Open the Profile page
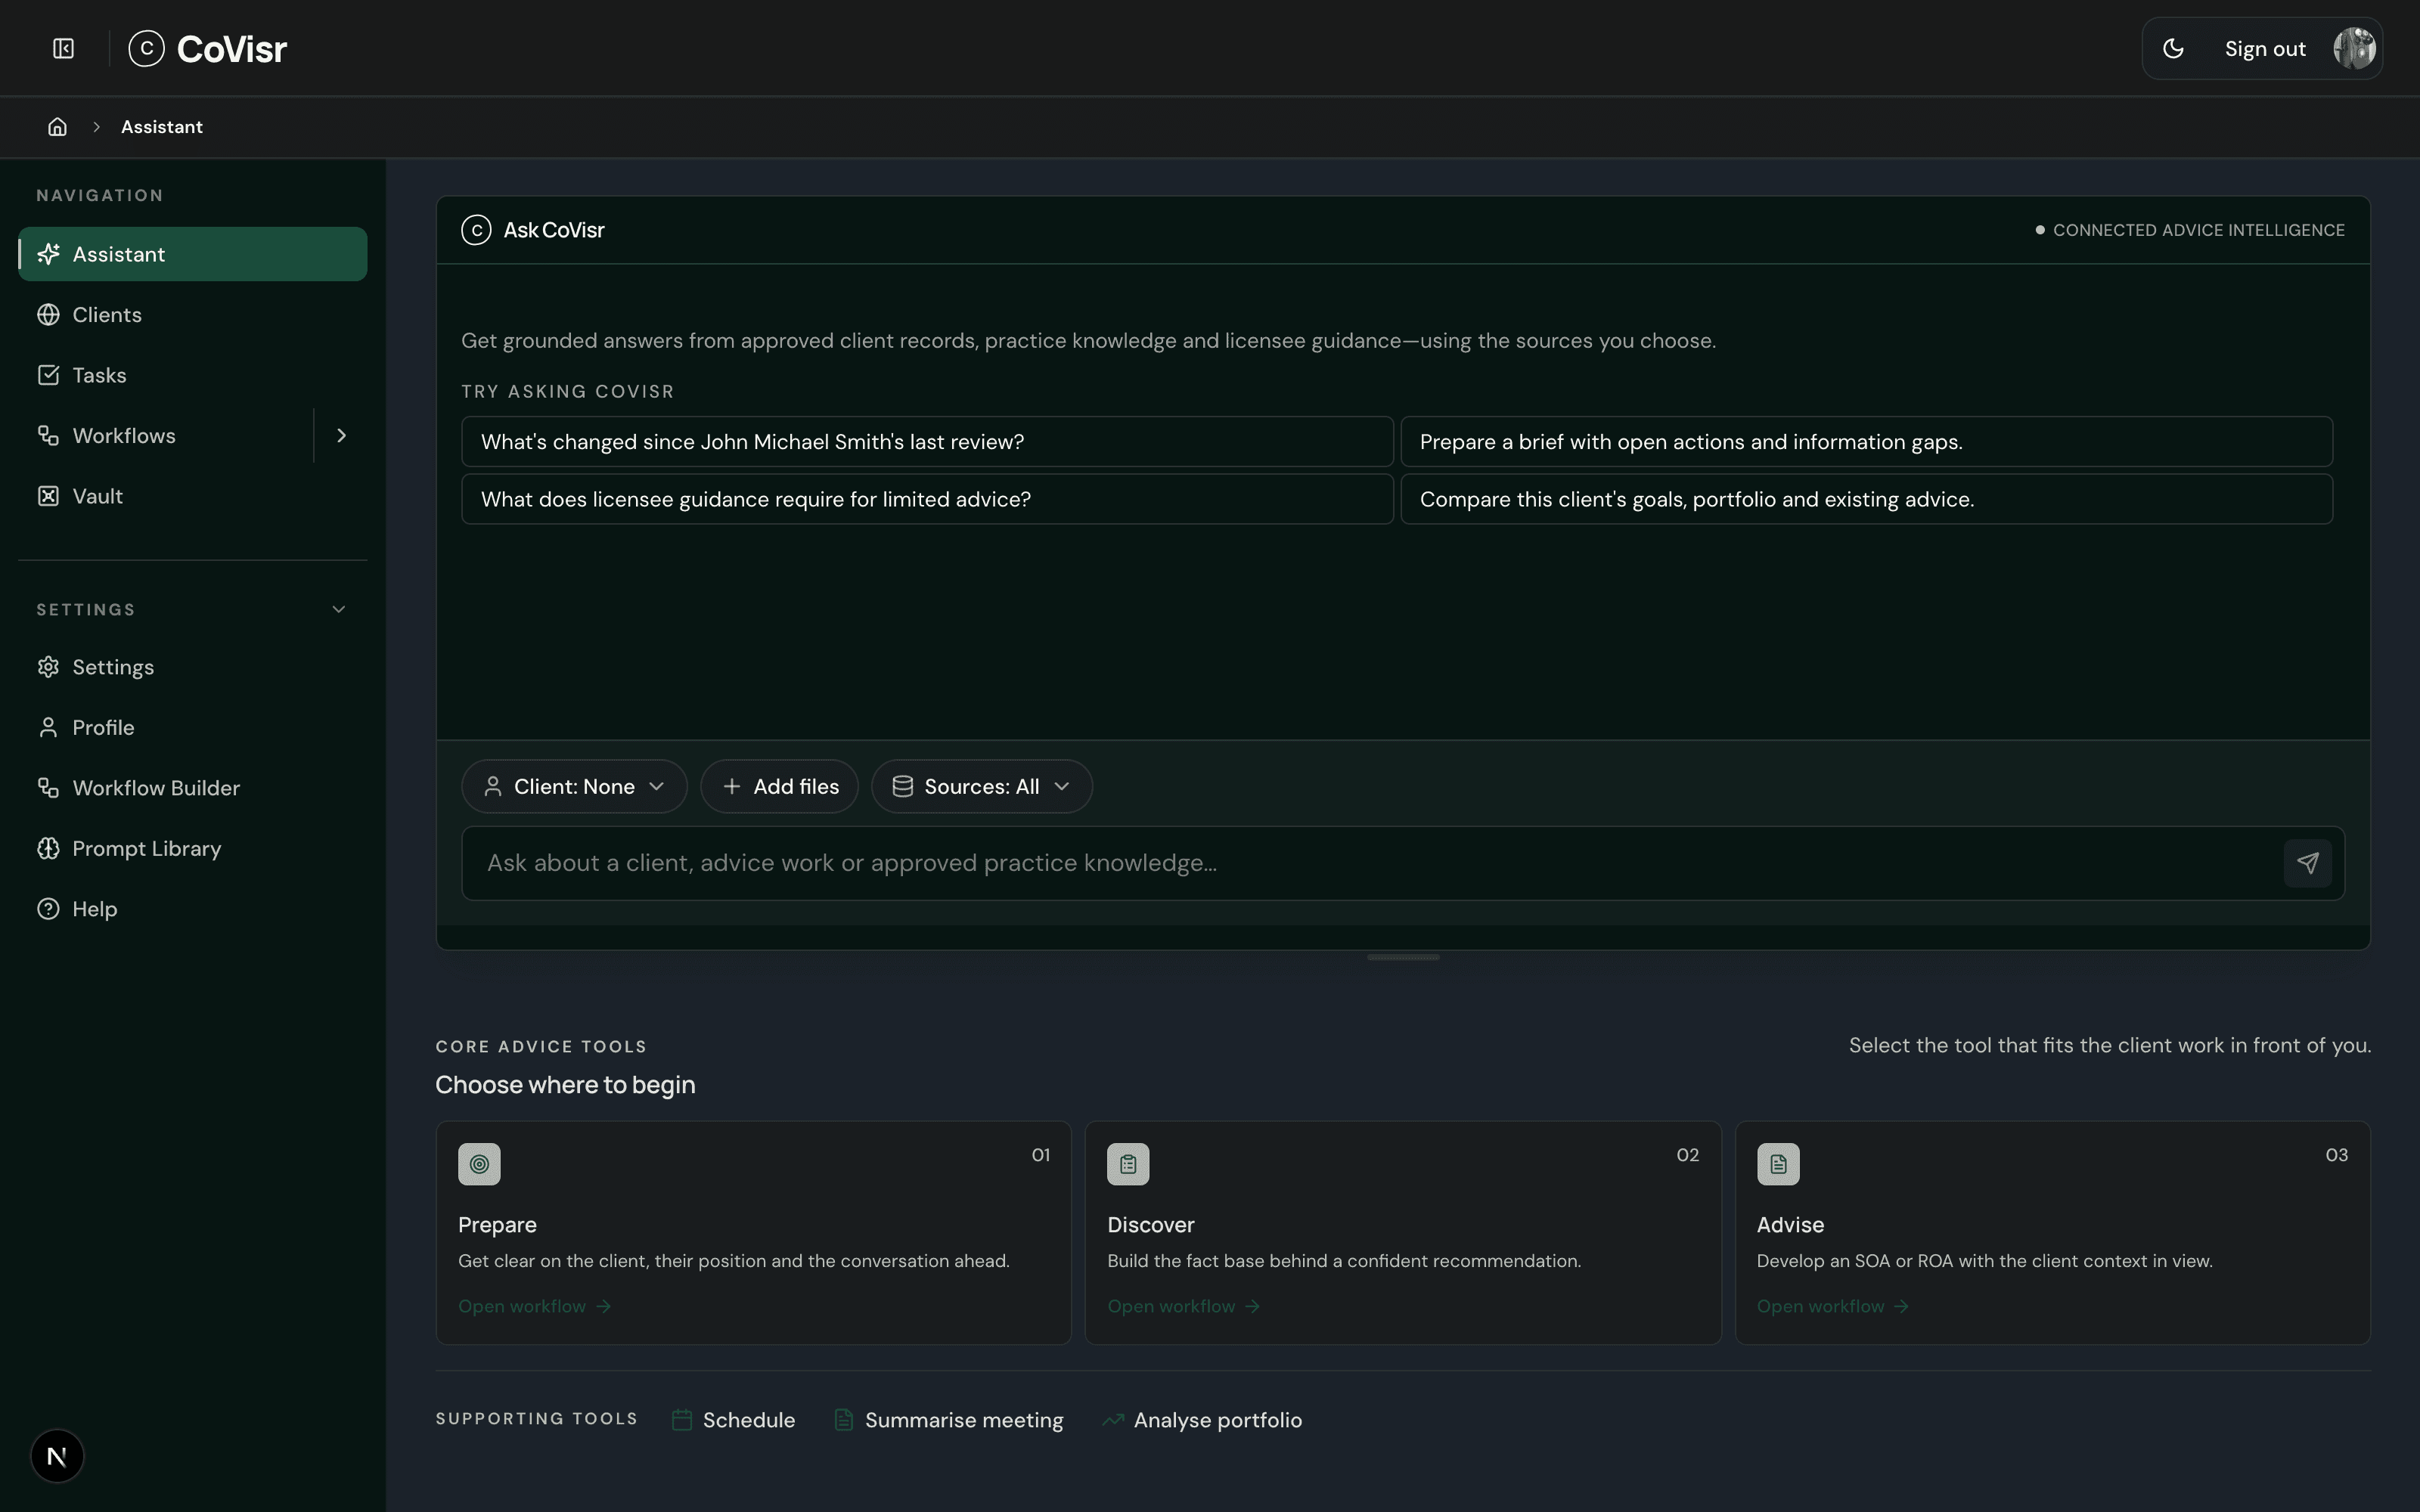The height and width of the screenshot is (1512, 2420). click(x=193, y=728)
